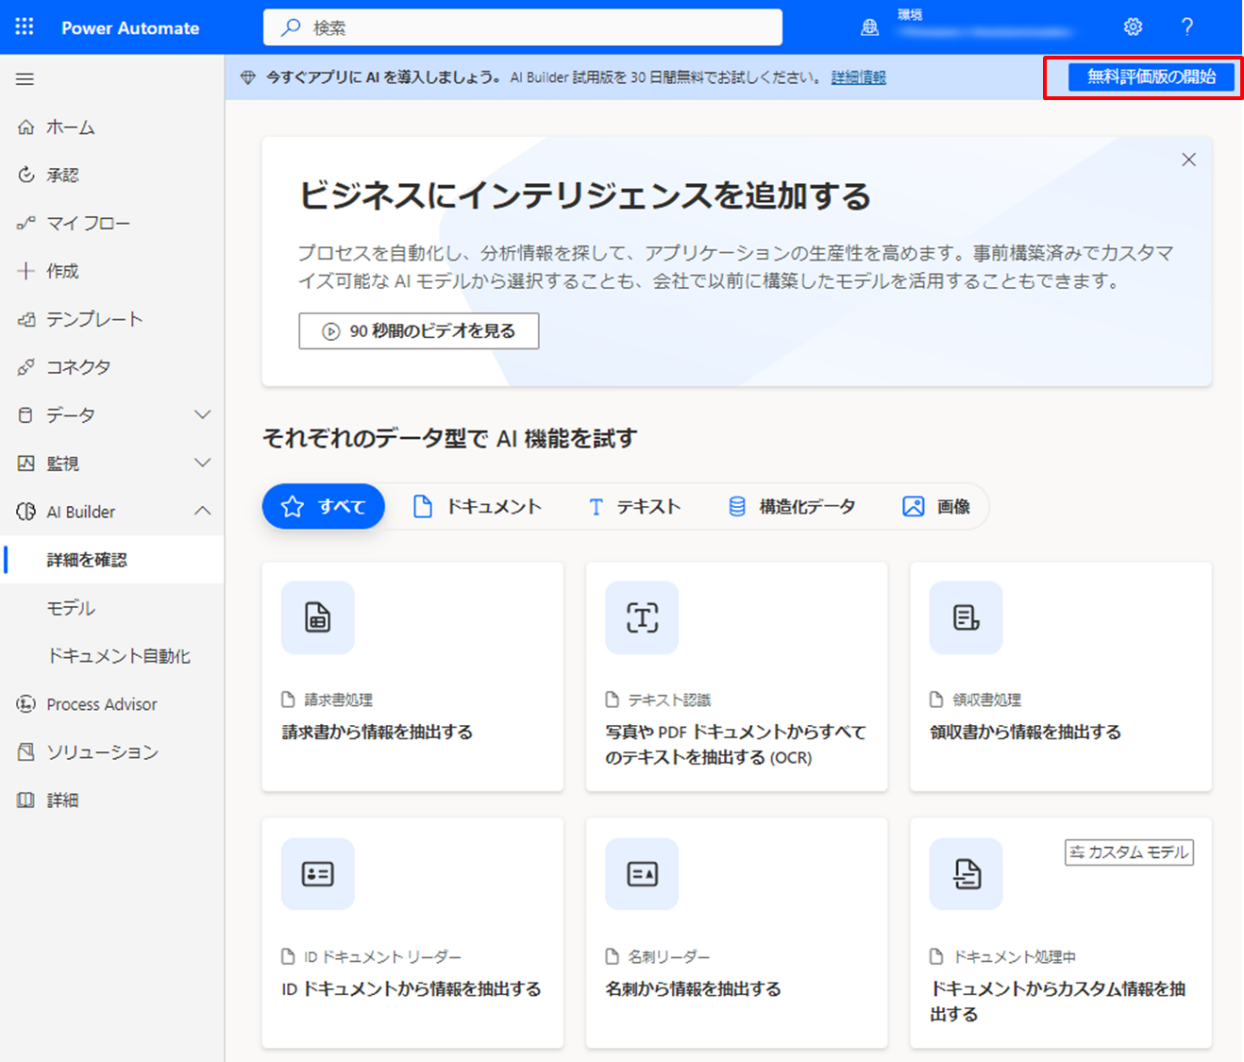This screenshot has width=1244, height=1062.
Task: Click the カスタム モデル badge
Action: pyautogui.click(x=1129, y=852)
